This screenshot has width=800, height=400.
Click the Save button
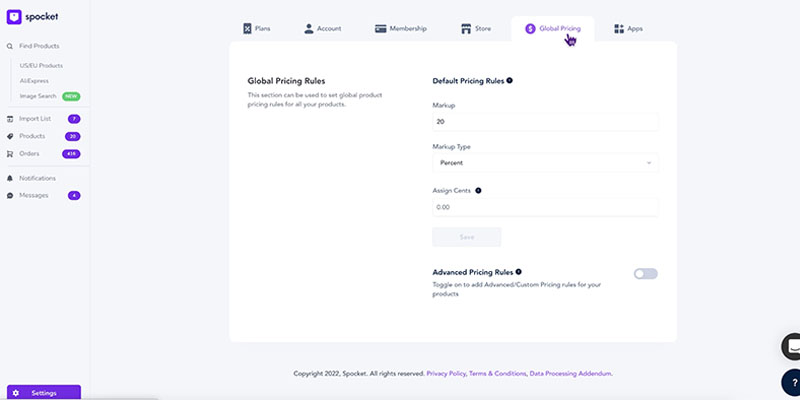(466, 237)
